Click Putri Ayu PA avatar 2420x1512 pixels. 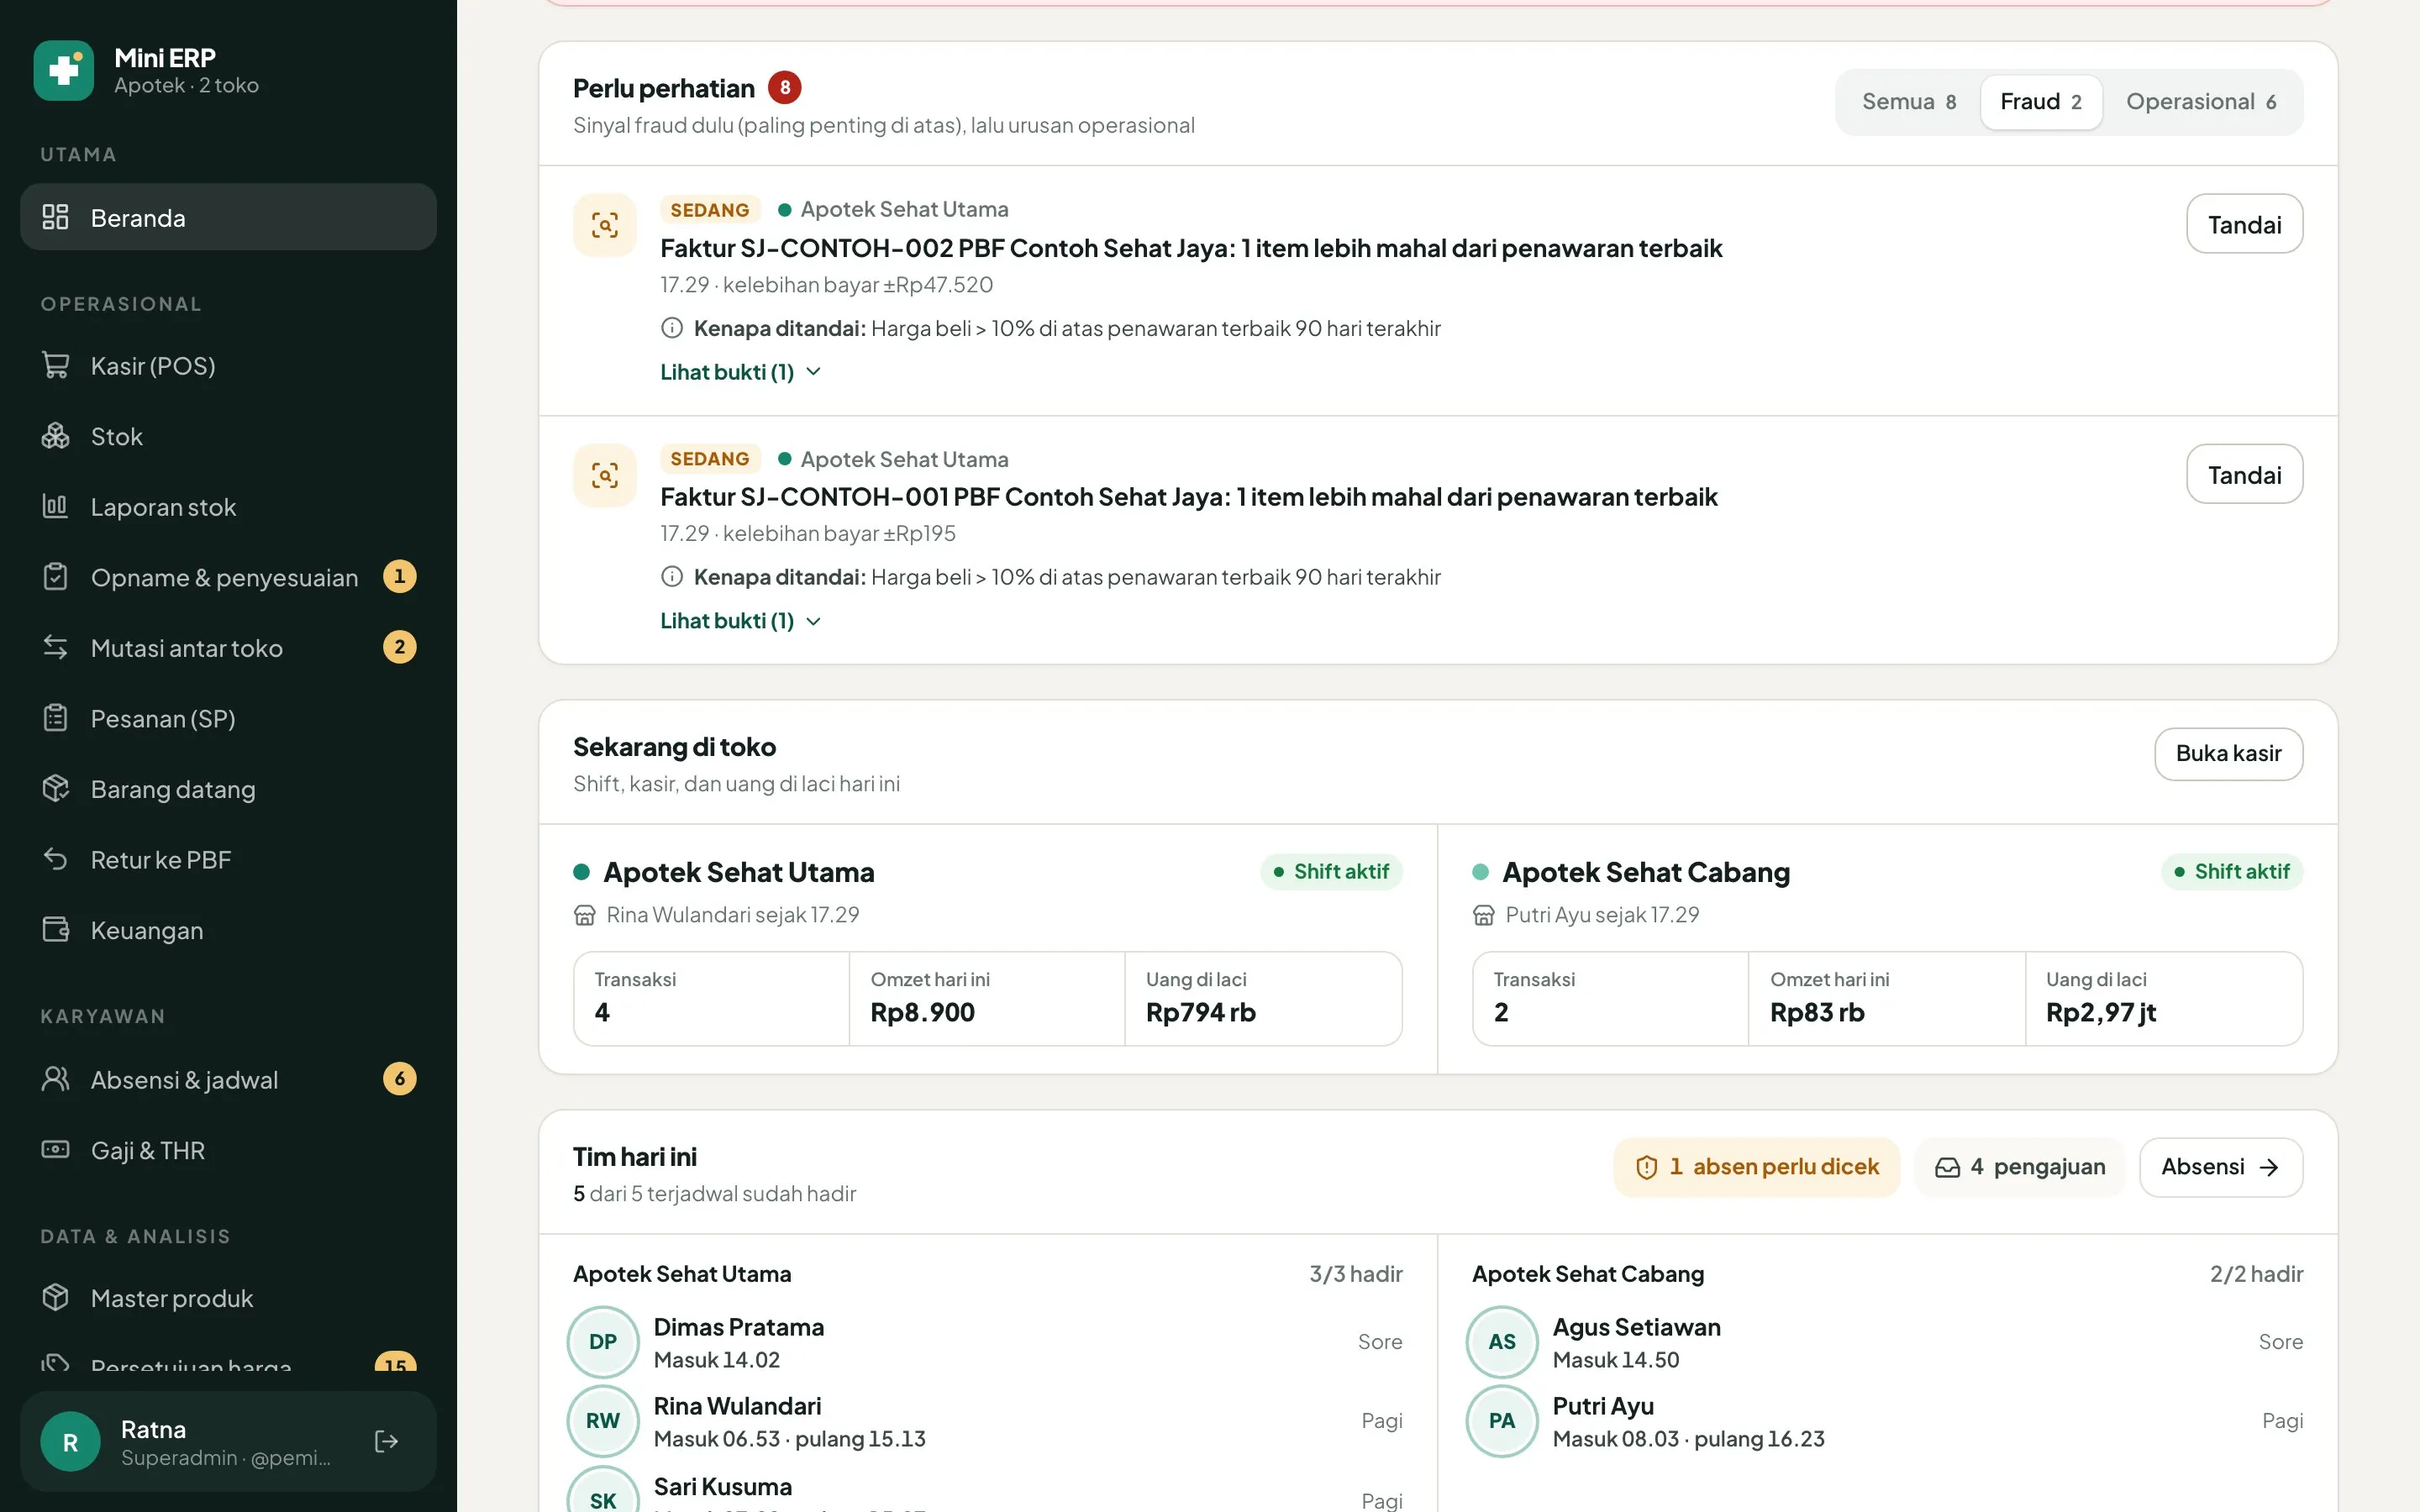pos(1502,1421)
